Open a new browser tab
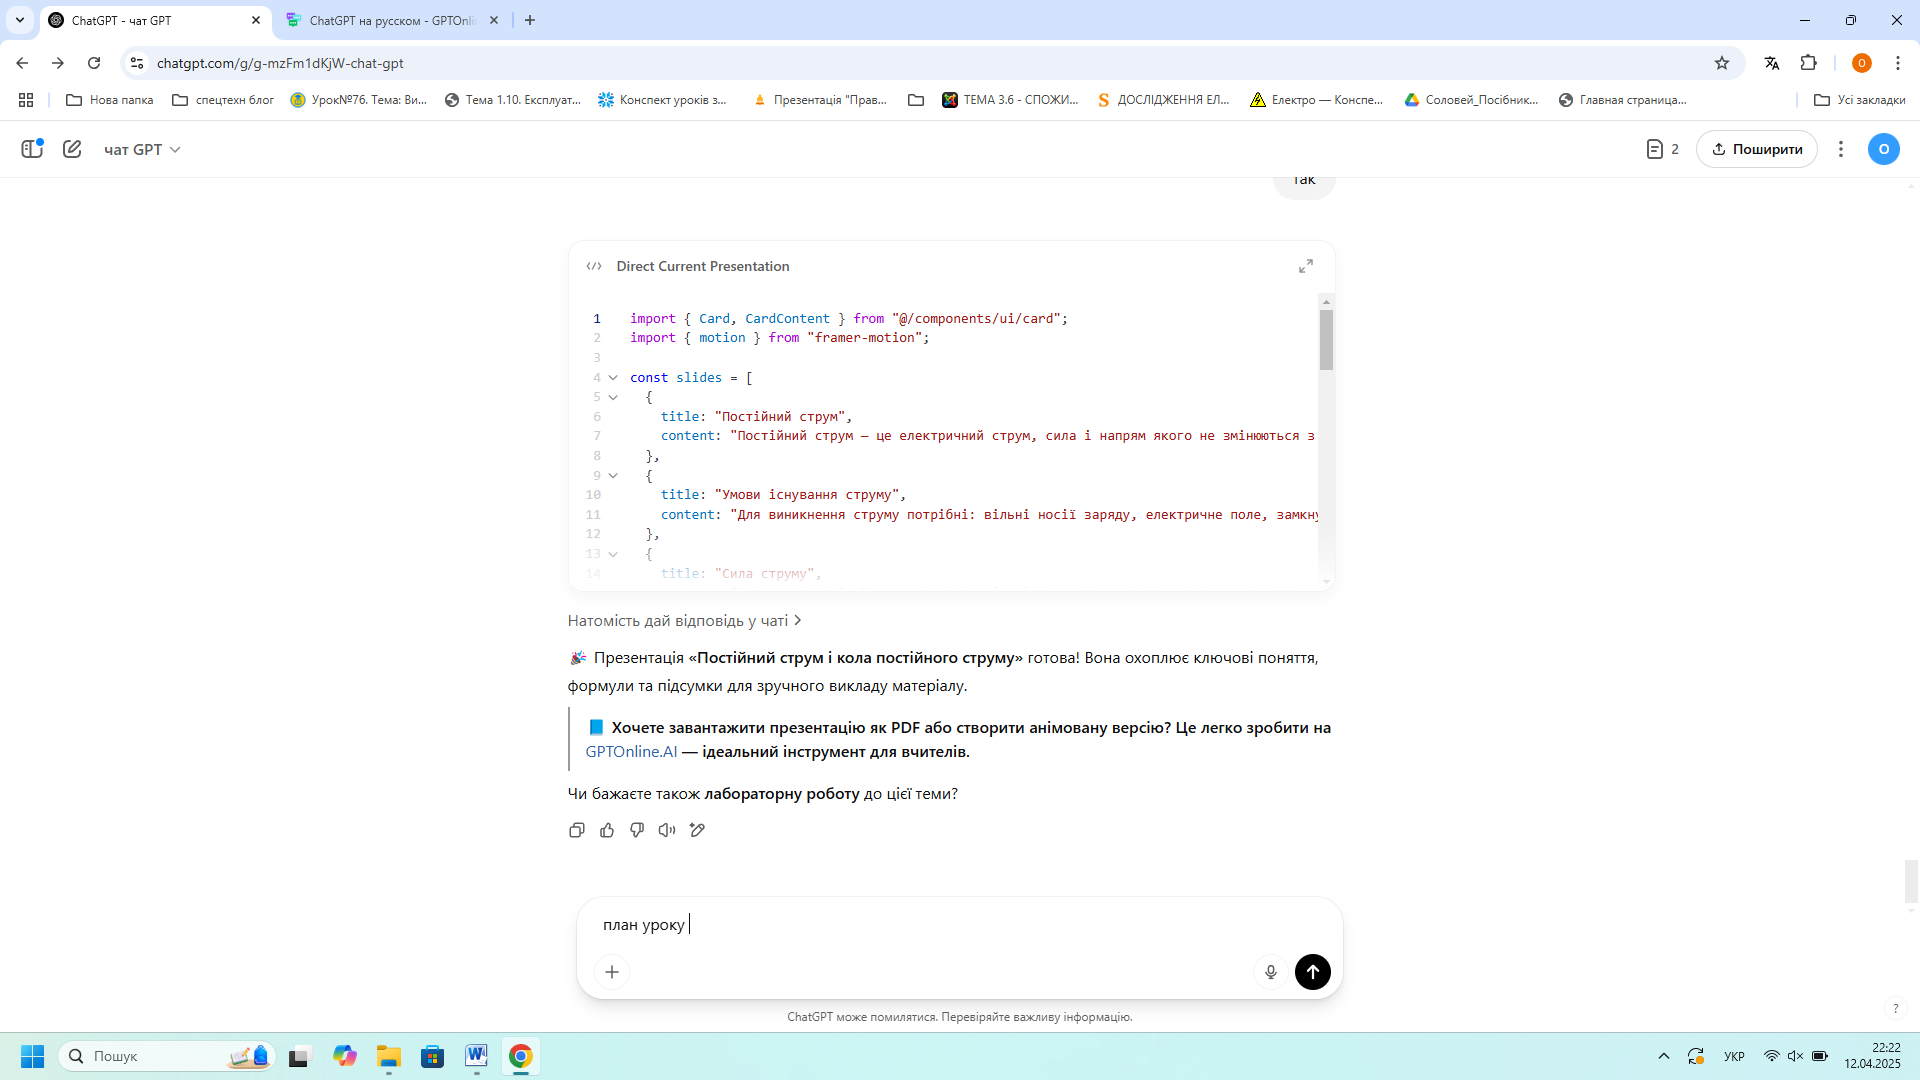 click(x=530, y=20)
